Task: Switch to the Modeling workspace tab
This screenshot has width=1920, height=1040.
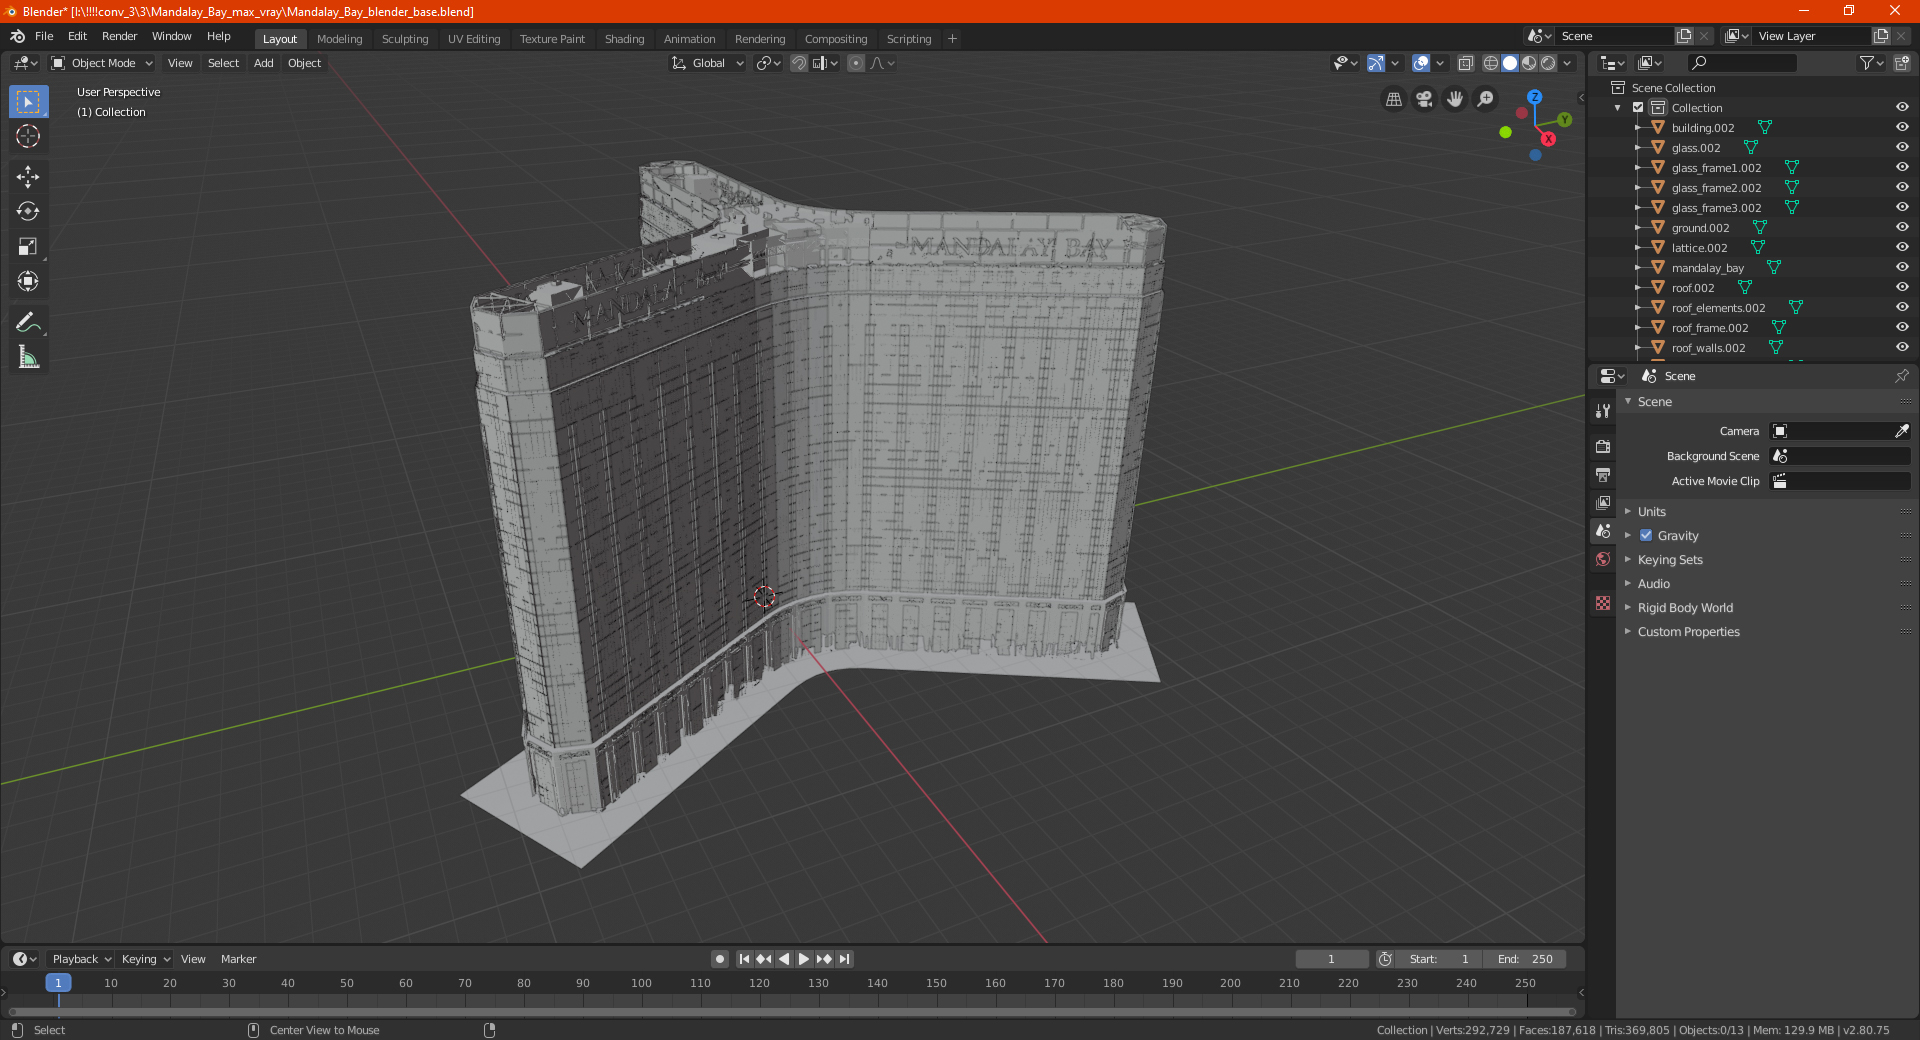Action: 339,39
